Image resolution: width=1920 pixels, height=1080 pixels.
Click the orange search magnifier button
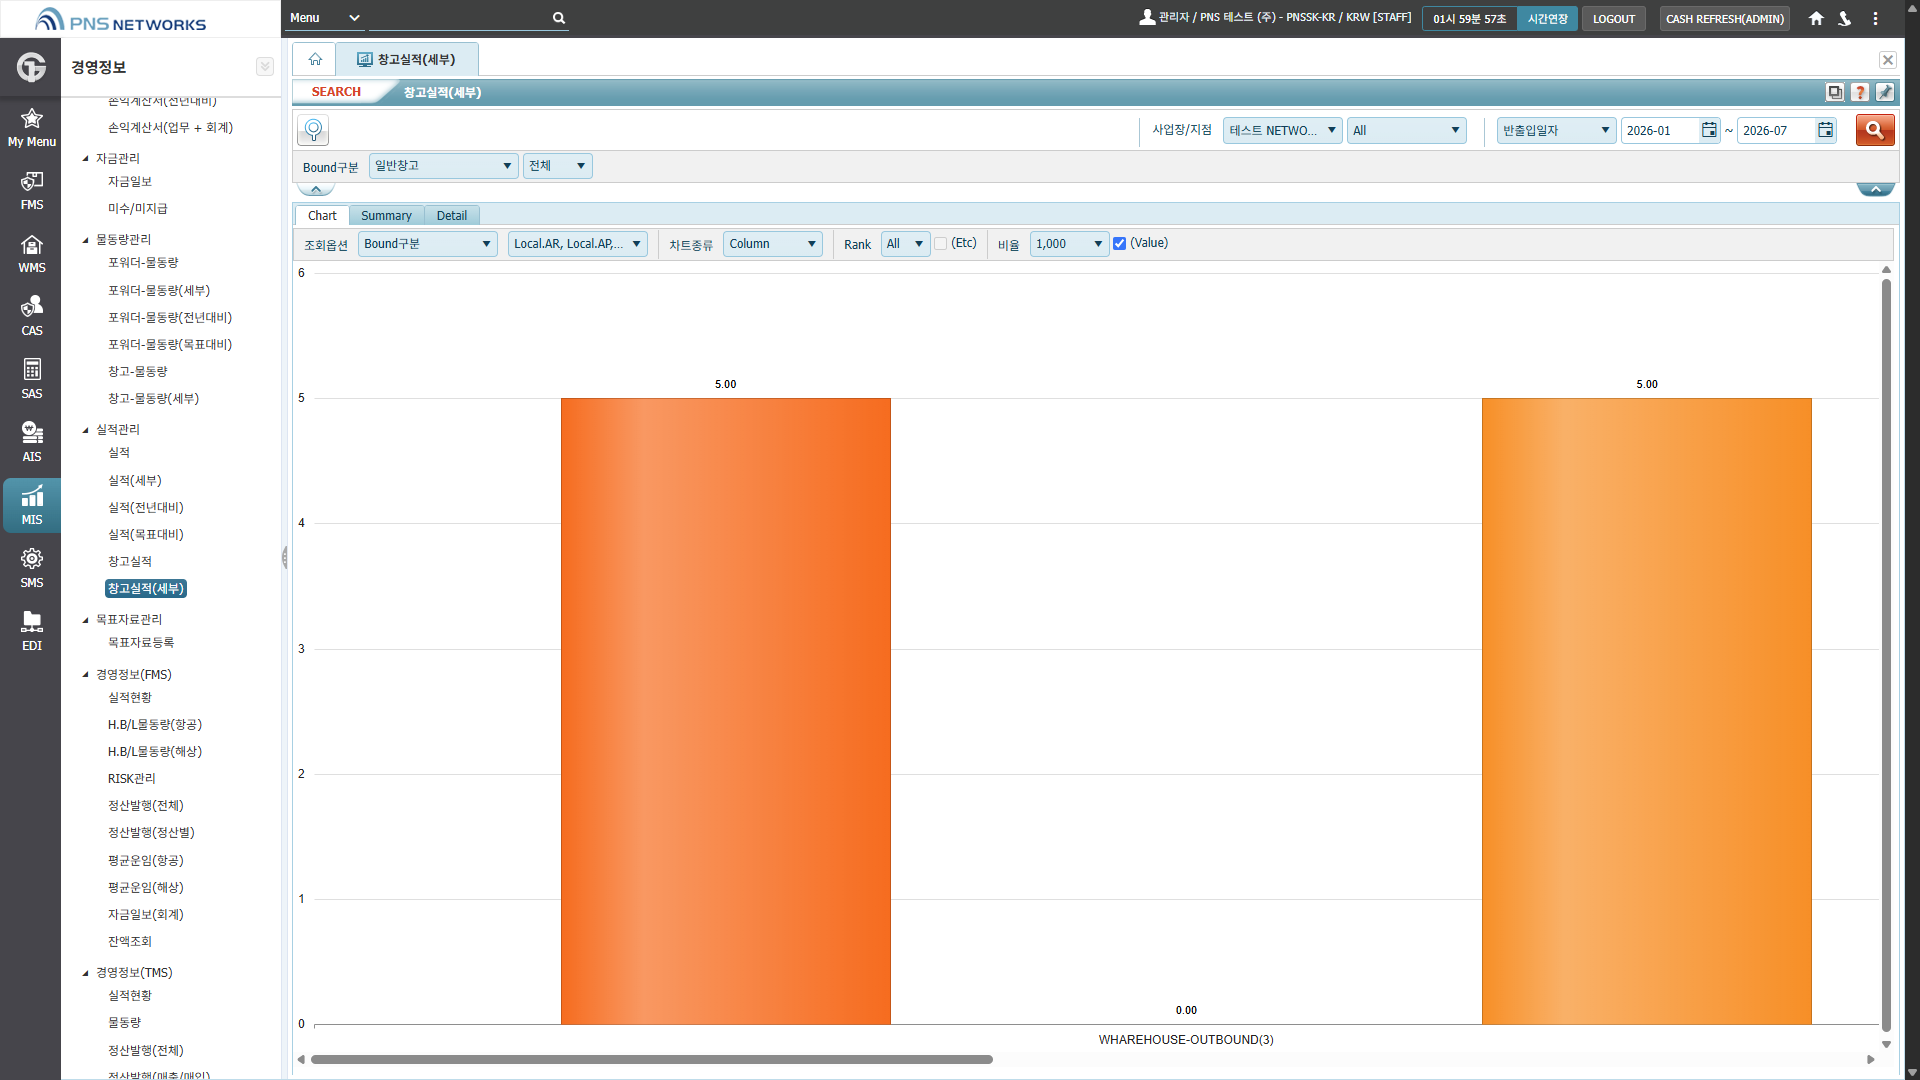tap(1875, 130)
